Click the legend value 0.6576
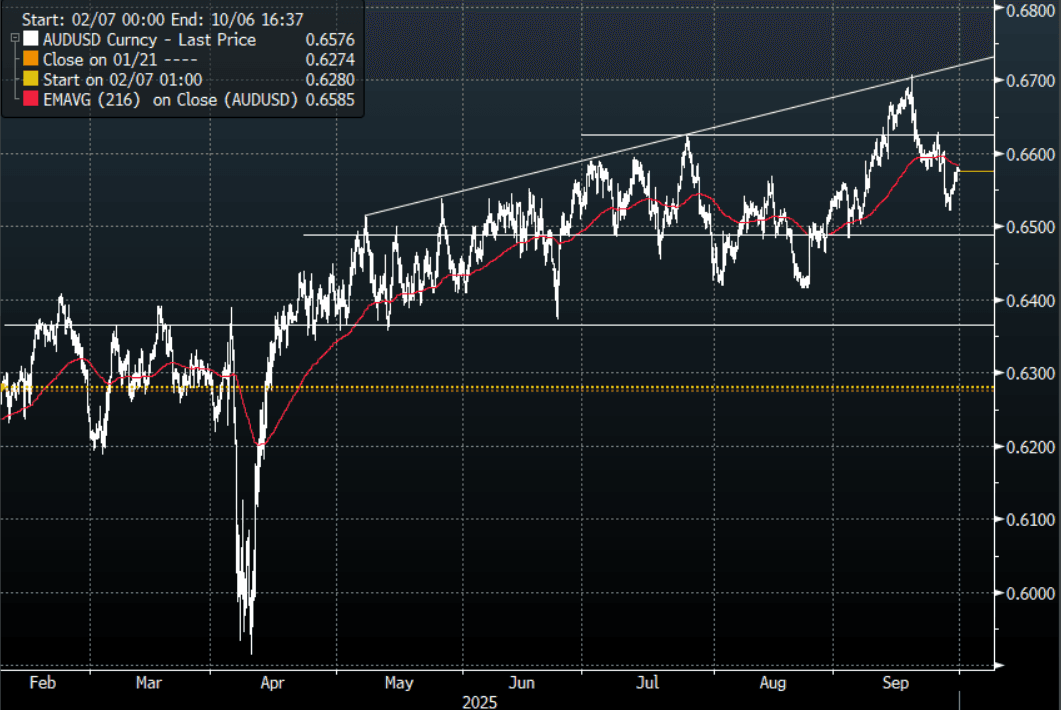The width and height of the screenshot is (1061, 710). click(330, 40)
